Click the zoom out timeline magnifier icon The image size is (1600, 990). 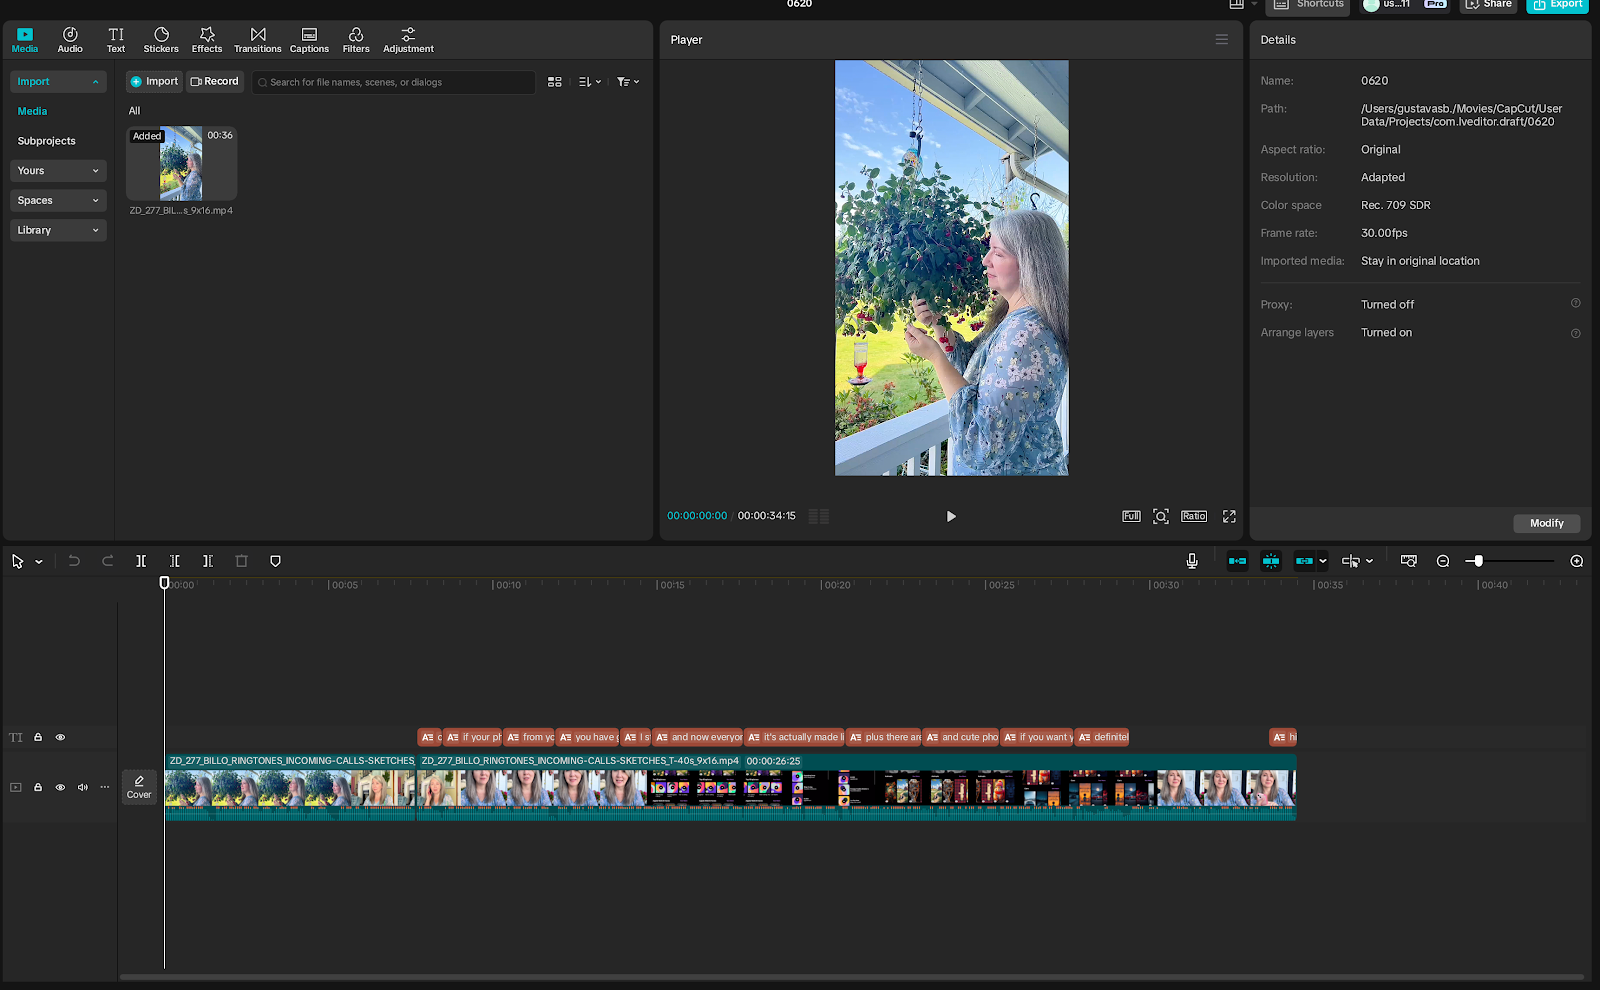point(1443,561)
